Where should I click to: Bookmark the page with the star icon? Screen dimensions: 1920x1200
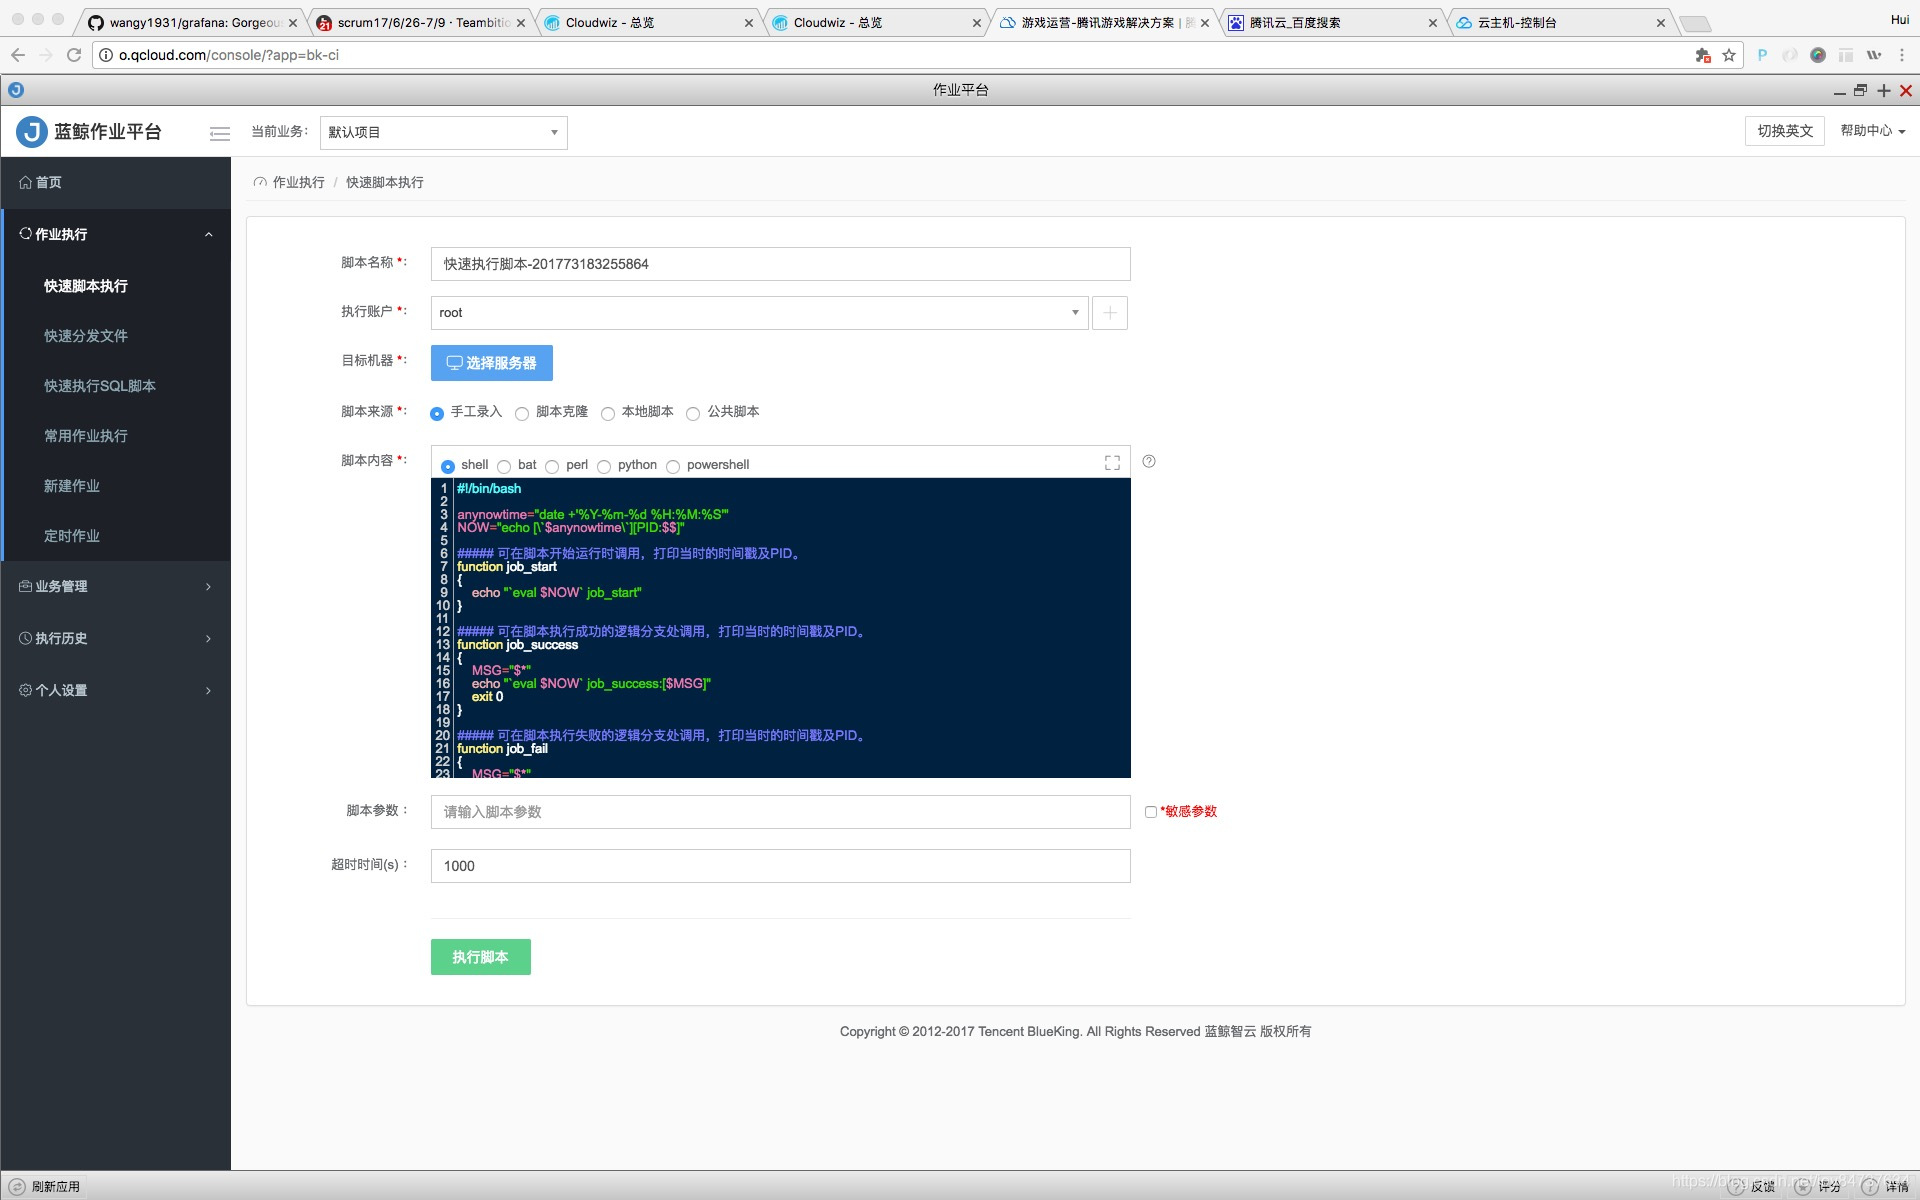click(1729, 55)
